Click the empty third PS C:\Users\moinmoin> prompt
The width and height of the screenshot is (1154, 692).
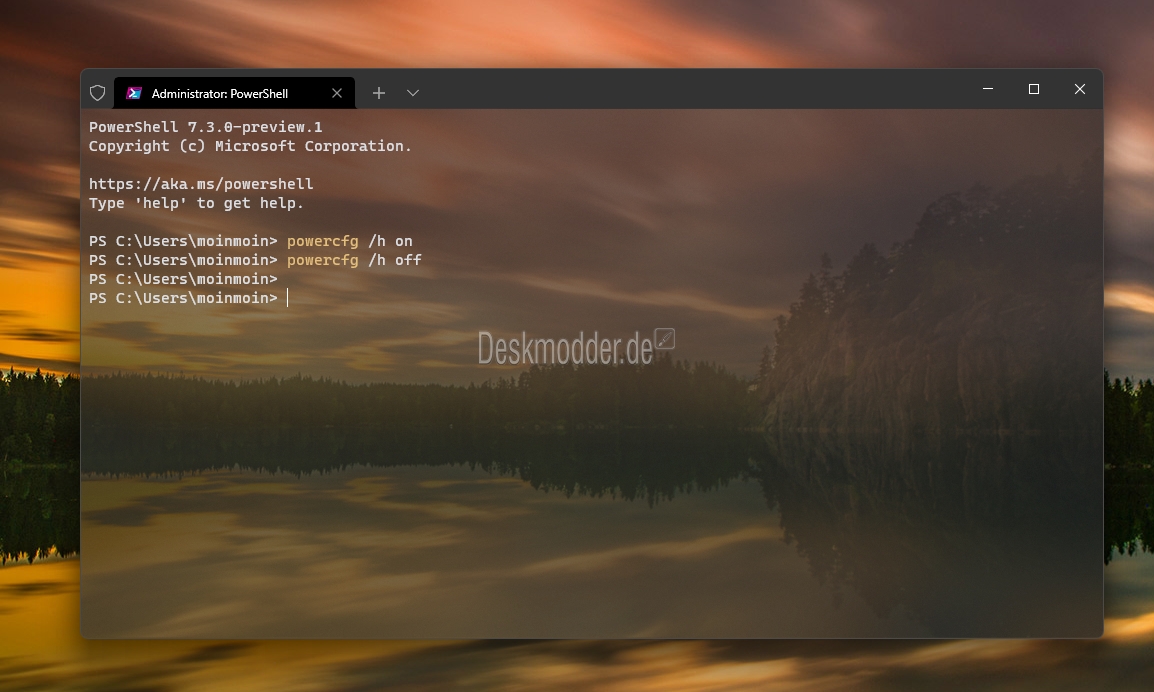(x=183, y=280)
